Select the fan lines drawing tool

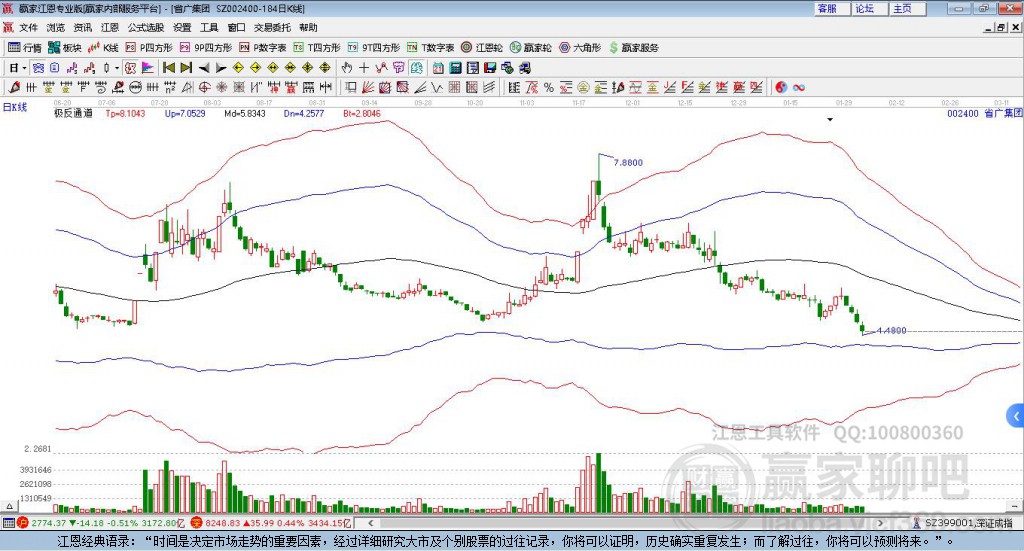pyautogui.click(x=368, y=87)
